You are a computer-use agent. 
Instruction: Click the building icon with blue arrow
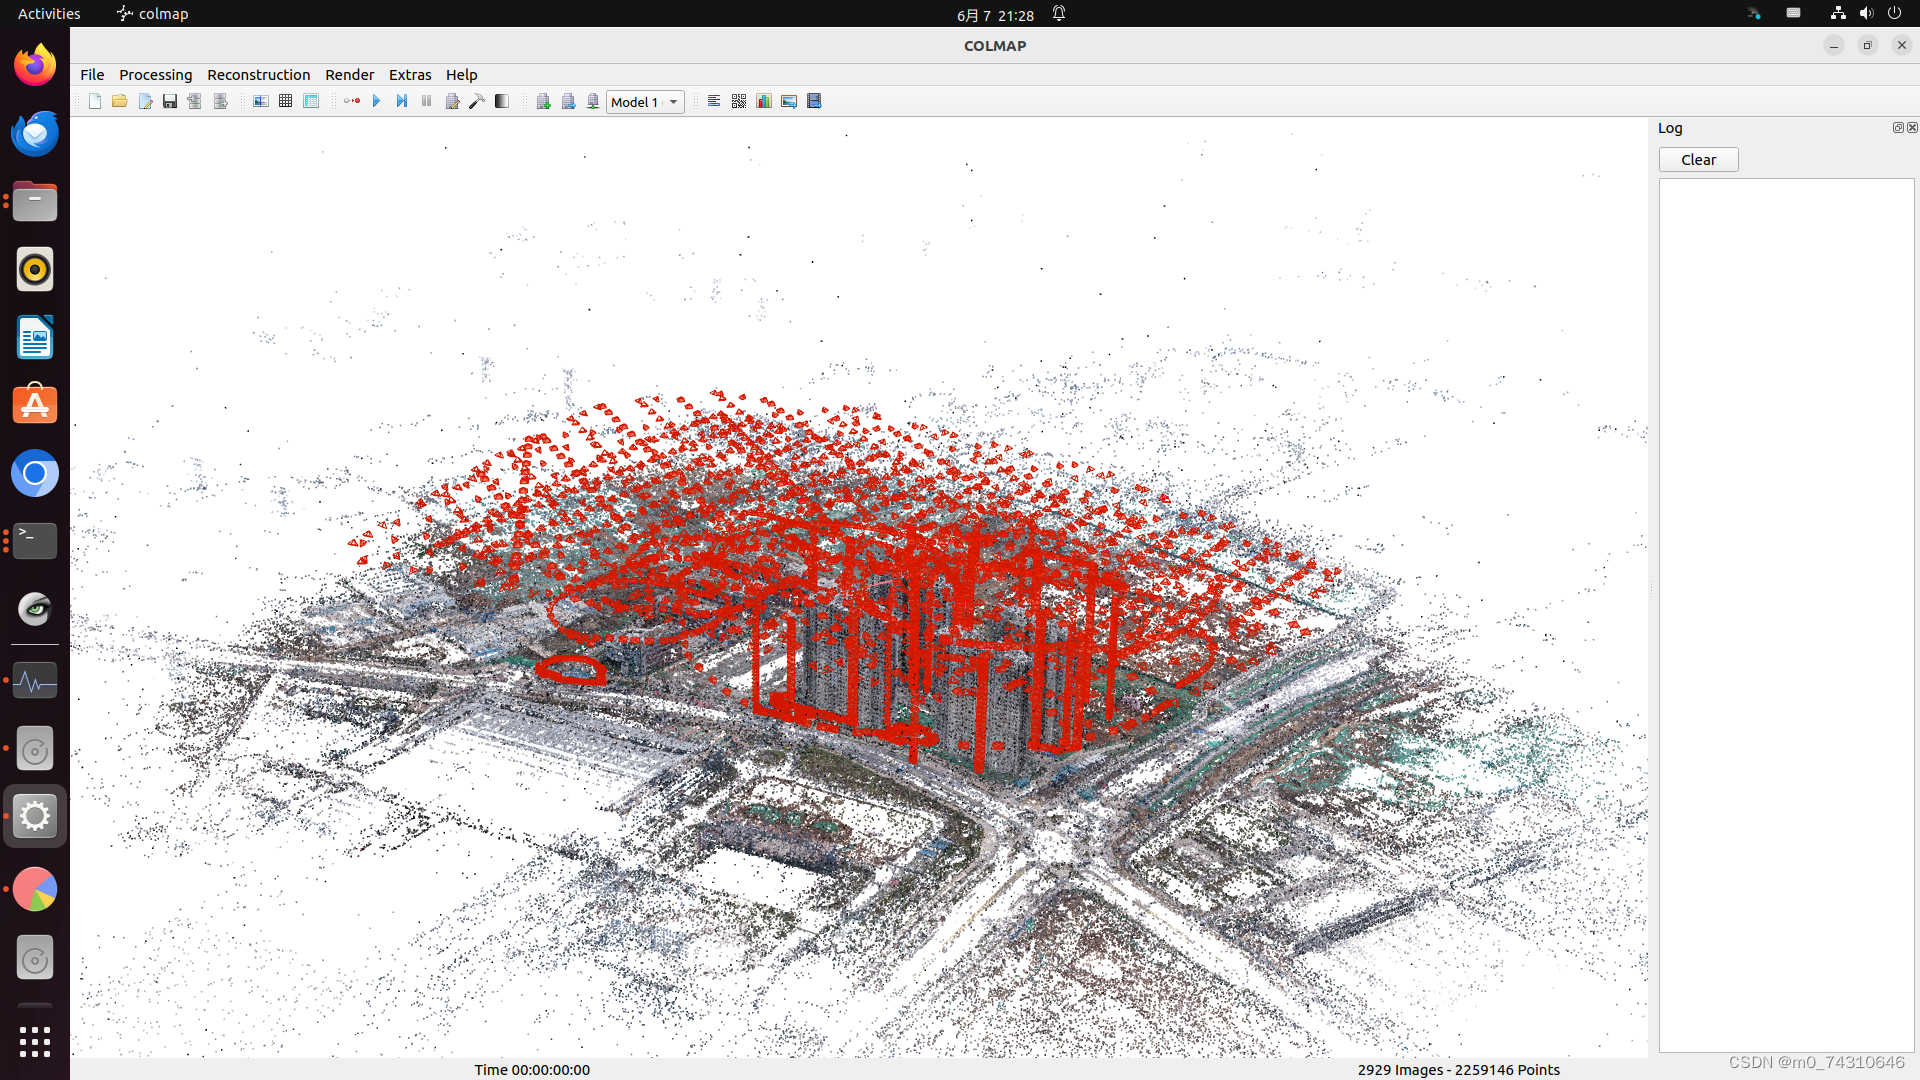tap(569, 101)
